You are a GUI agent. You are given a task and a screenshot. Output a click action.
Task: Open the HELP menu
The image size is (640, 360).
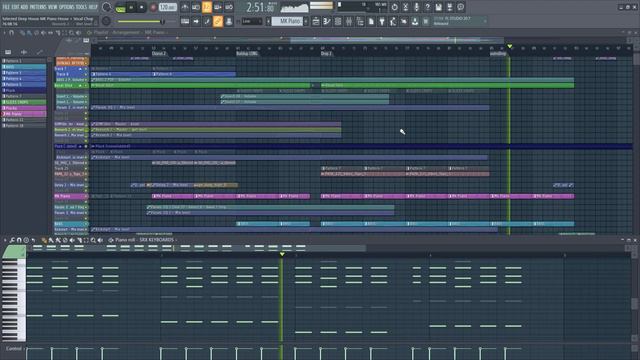[x=93, y=7]
